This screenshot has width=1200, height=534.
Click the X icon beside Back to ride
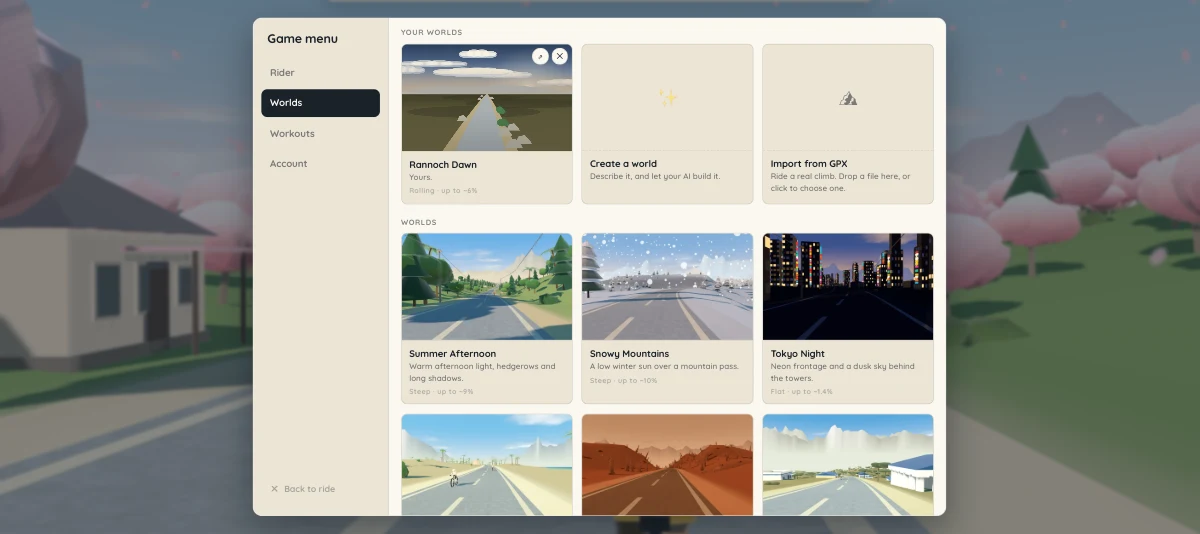pos(274,489)
